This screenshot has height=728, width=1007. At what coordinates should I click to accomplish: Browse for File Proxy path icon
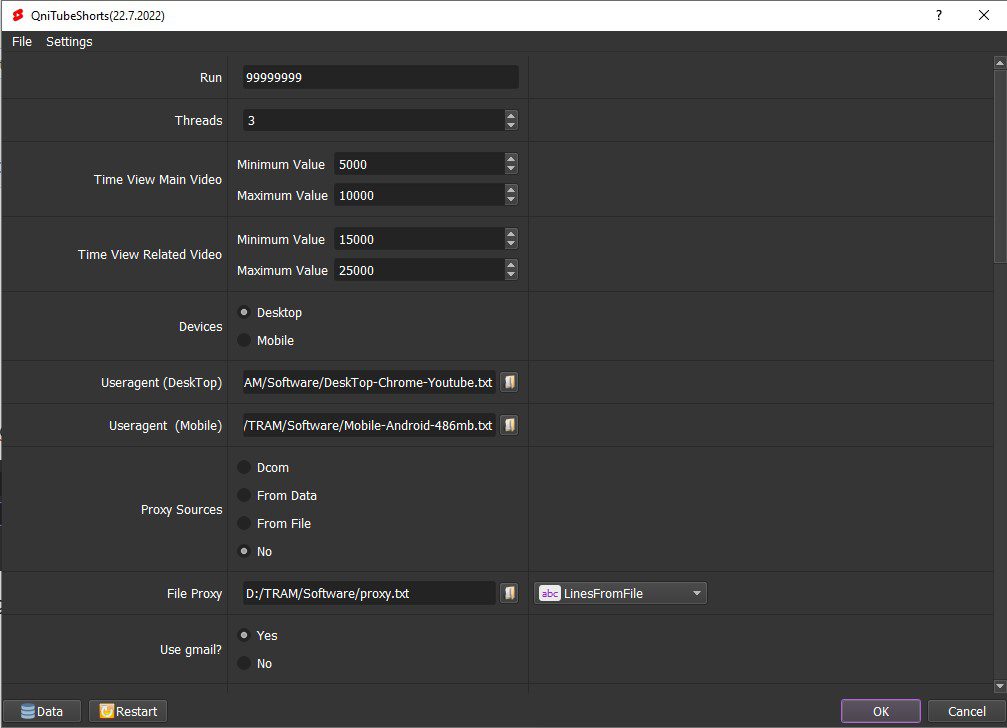coord(509,593)
